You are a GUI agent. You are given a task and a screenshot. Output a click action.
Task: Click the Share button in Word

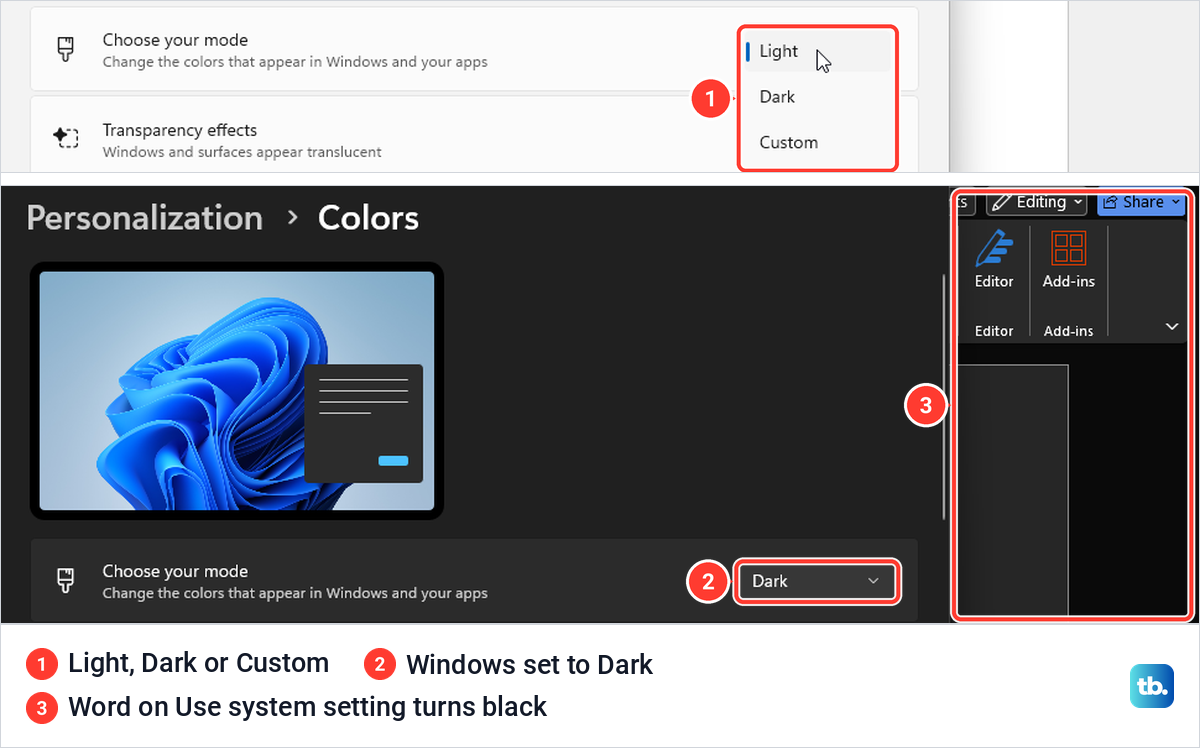[1141, 202]
